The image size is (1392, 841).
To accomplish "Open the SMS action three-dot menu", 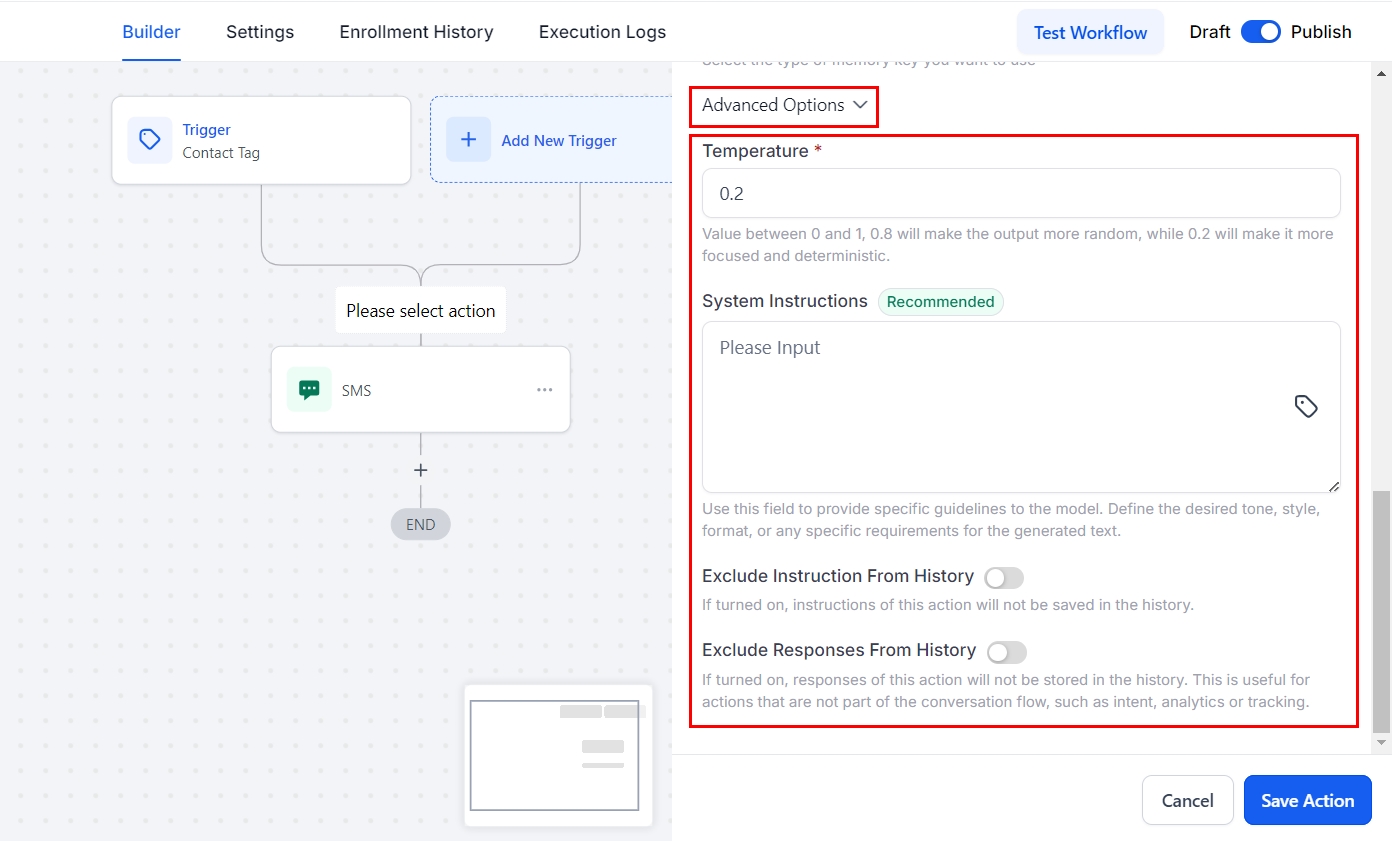I will 544,390.
